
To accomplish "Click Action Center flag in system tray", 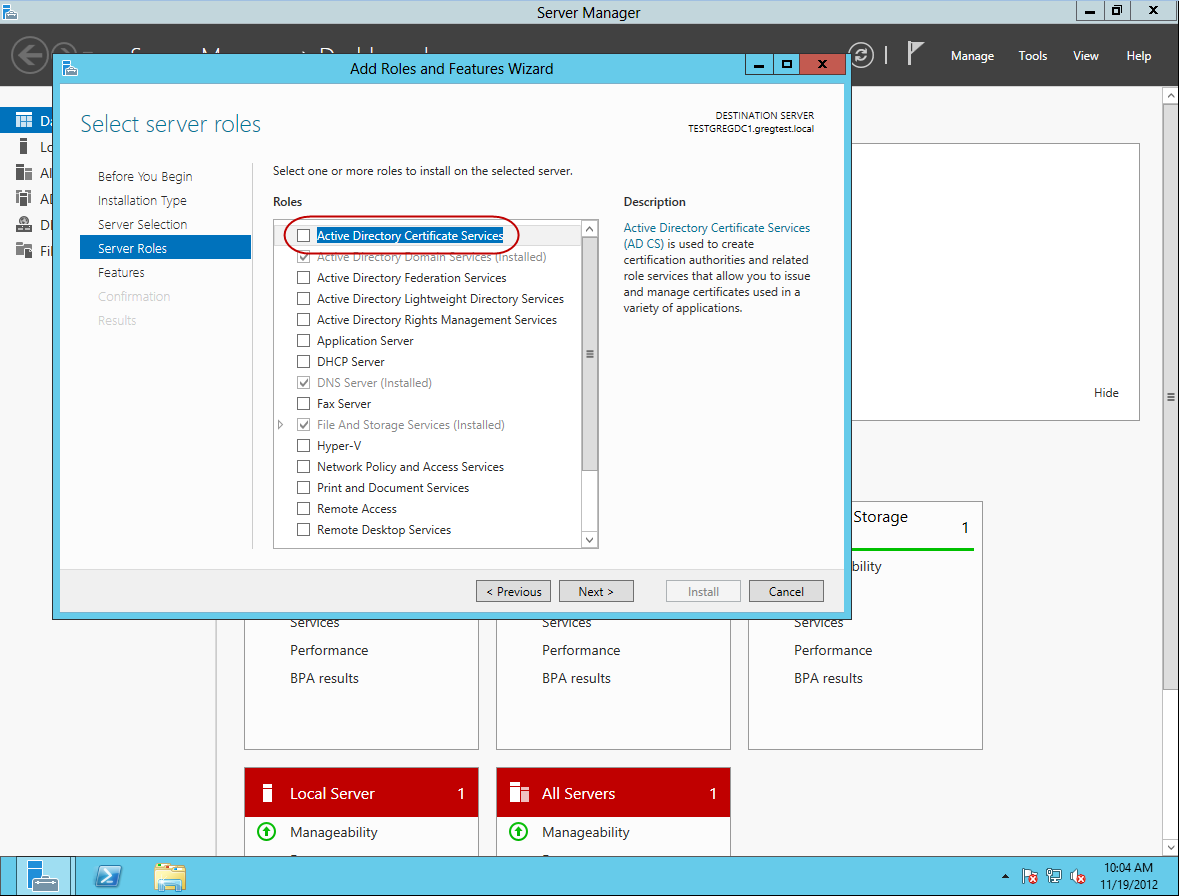I will coord(1030,876).
